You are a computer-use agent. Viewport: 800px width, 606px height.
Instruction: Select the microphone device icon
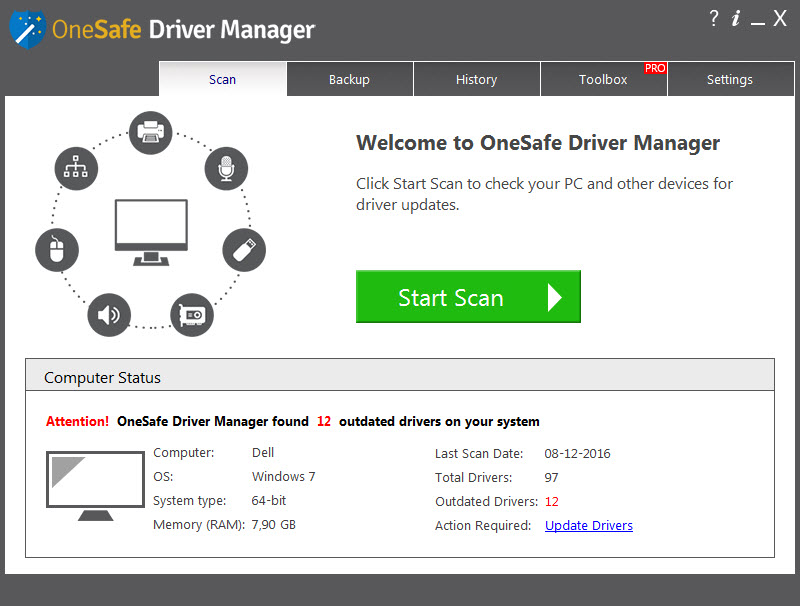click(226, 169)
